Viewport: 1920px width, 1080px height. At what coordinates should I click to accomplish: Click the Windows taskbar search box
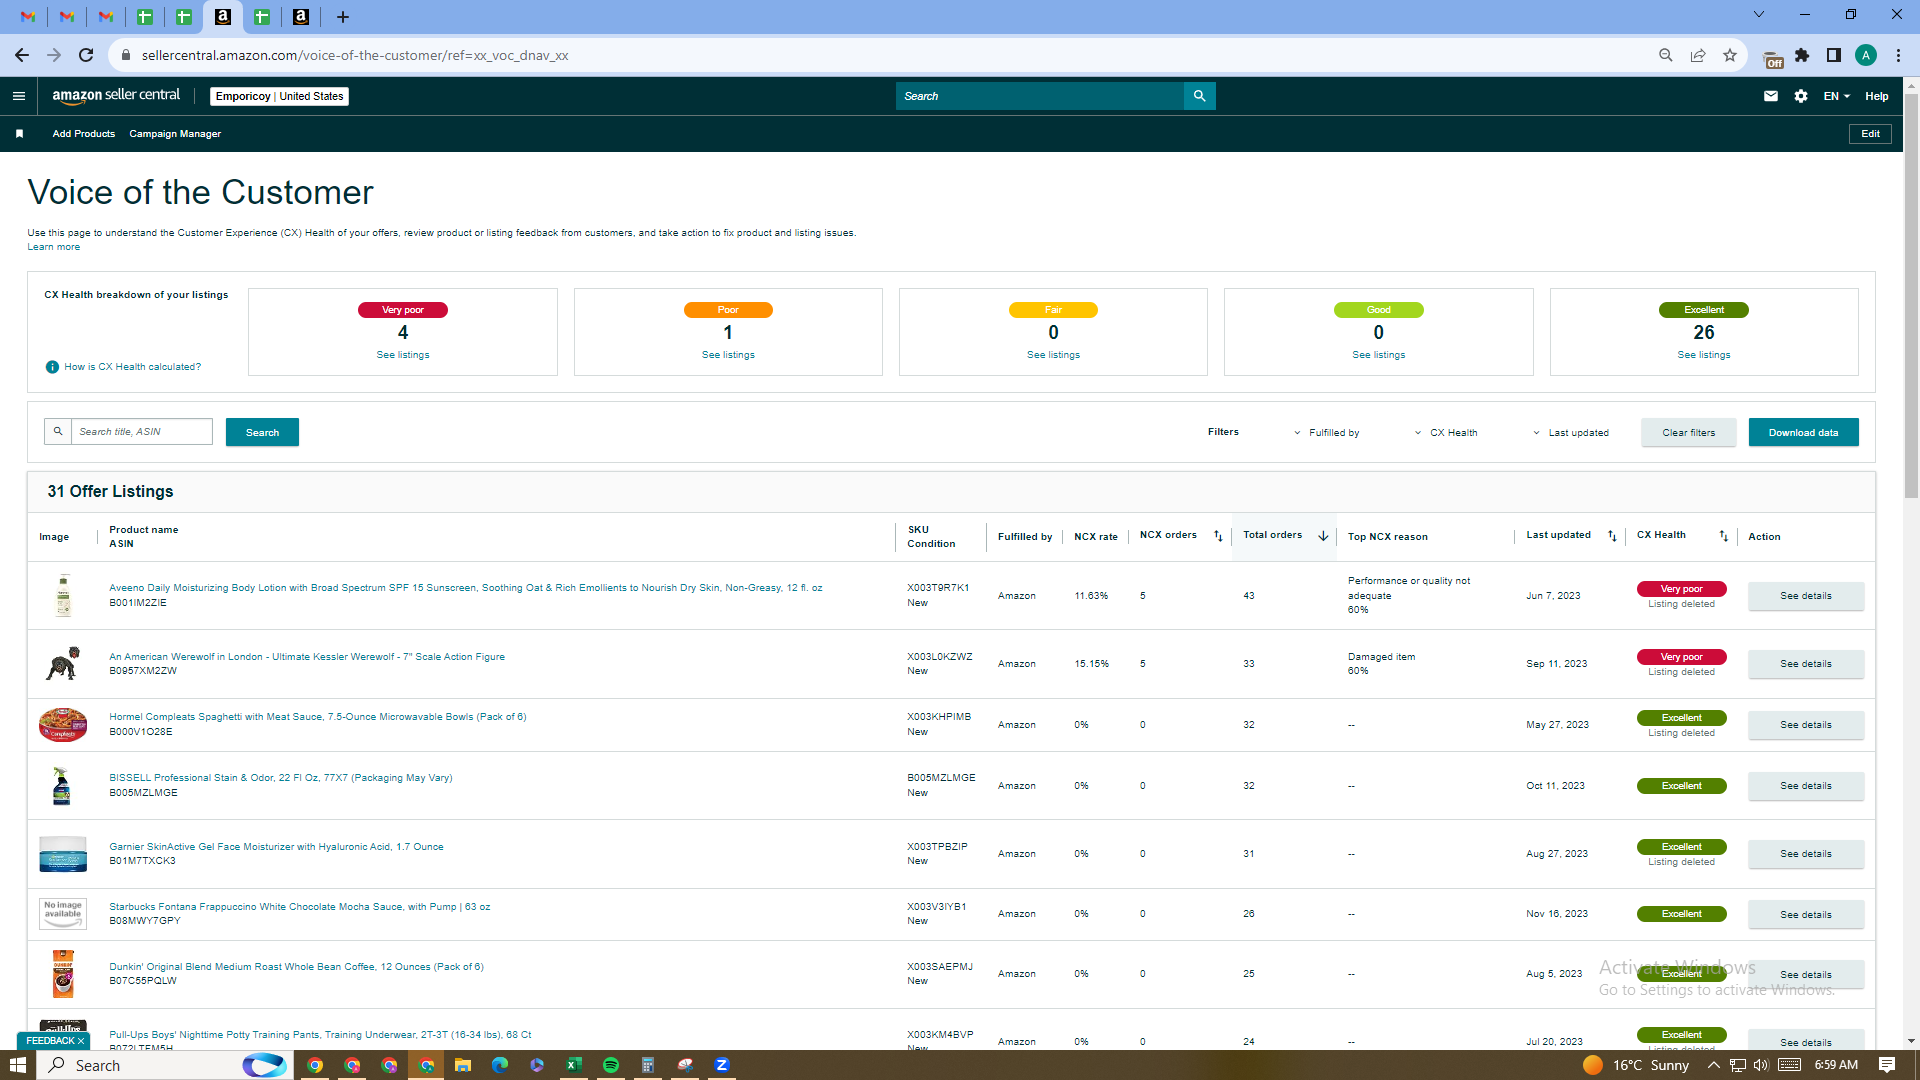[x=165, y=1065]
